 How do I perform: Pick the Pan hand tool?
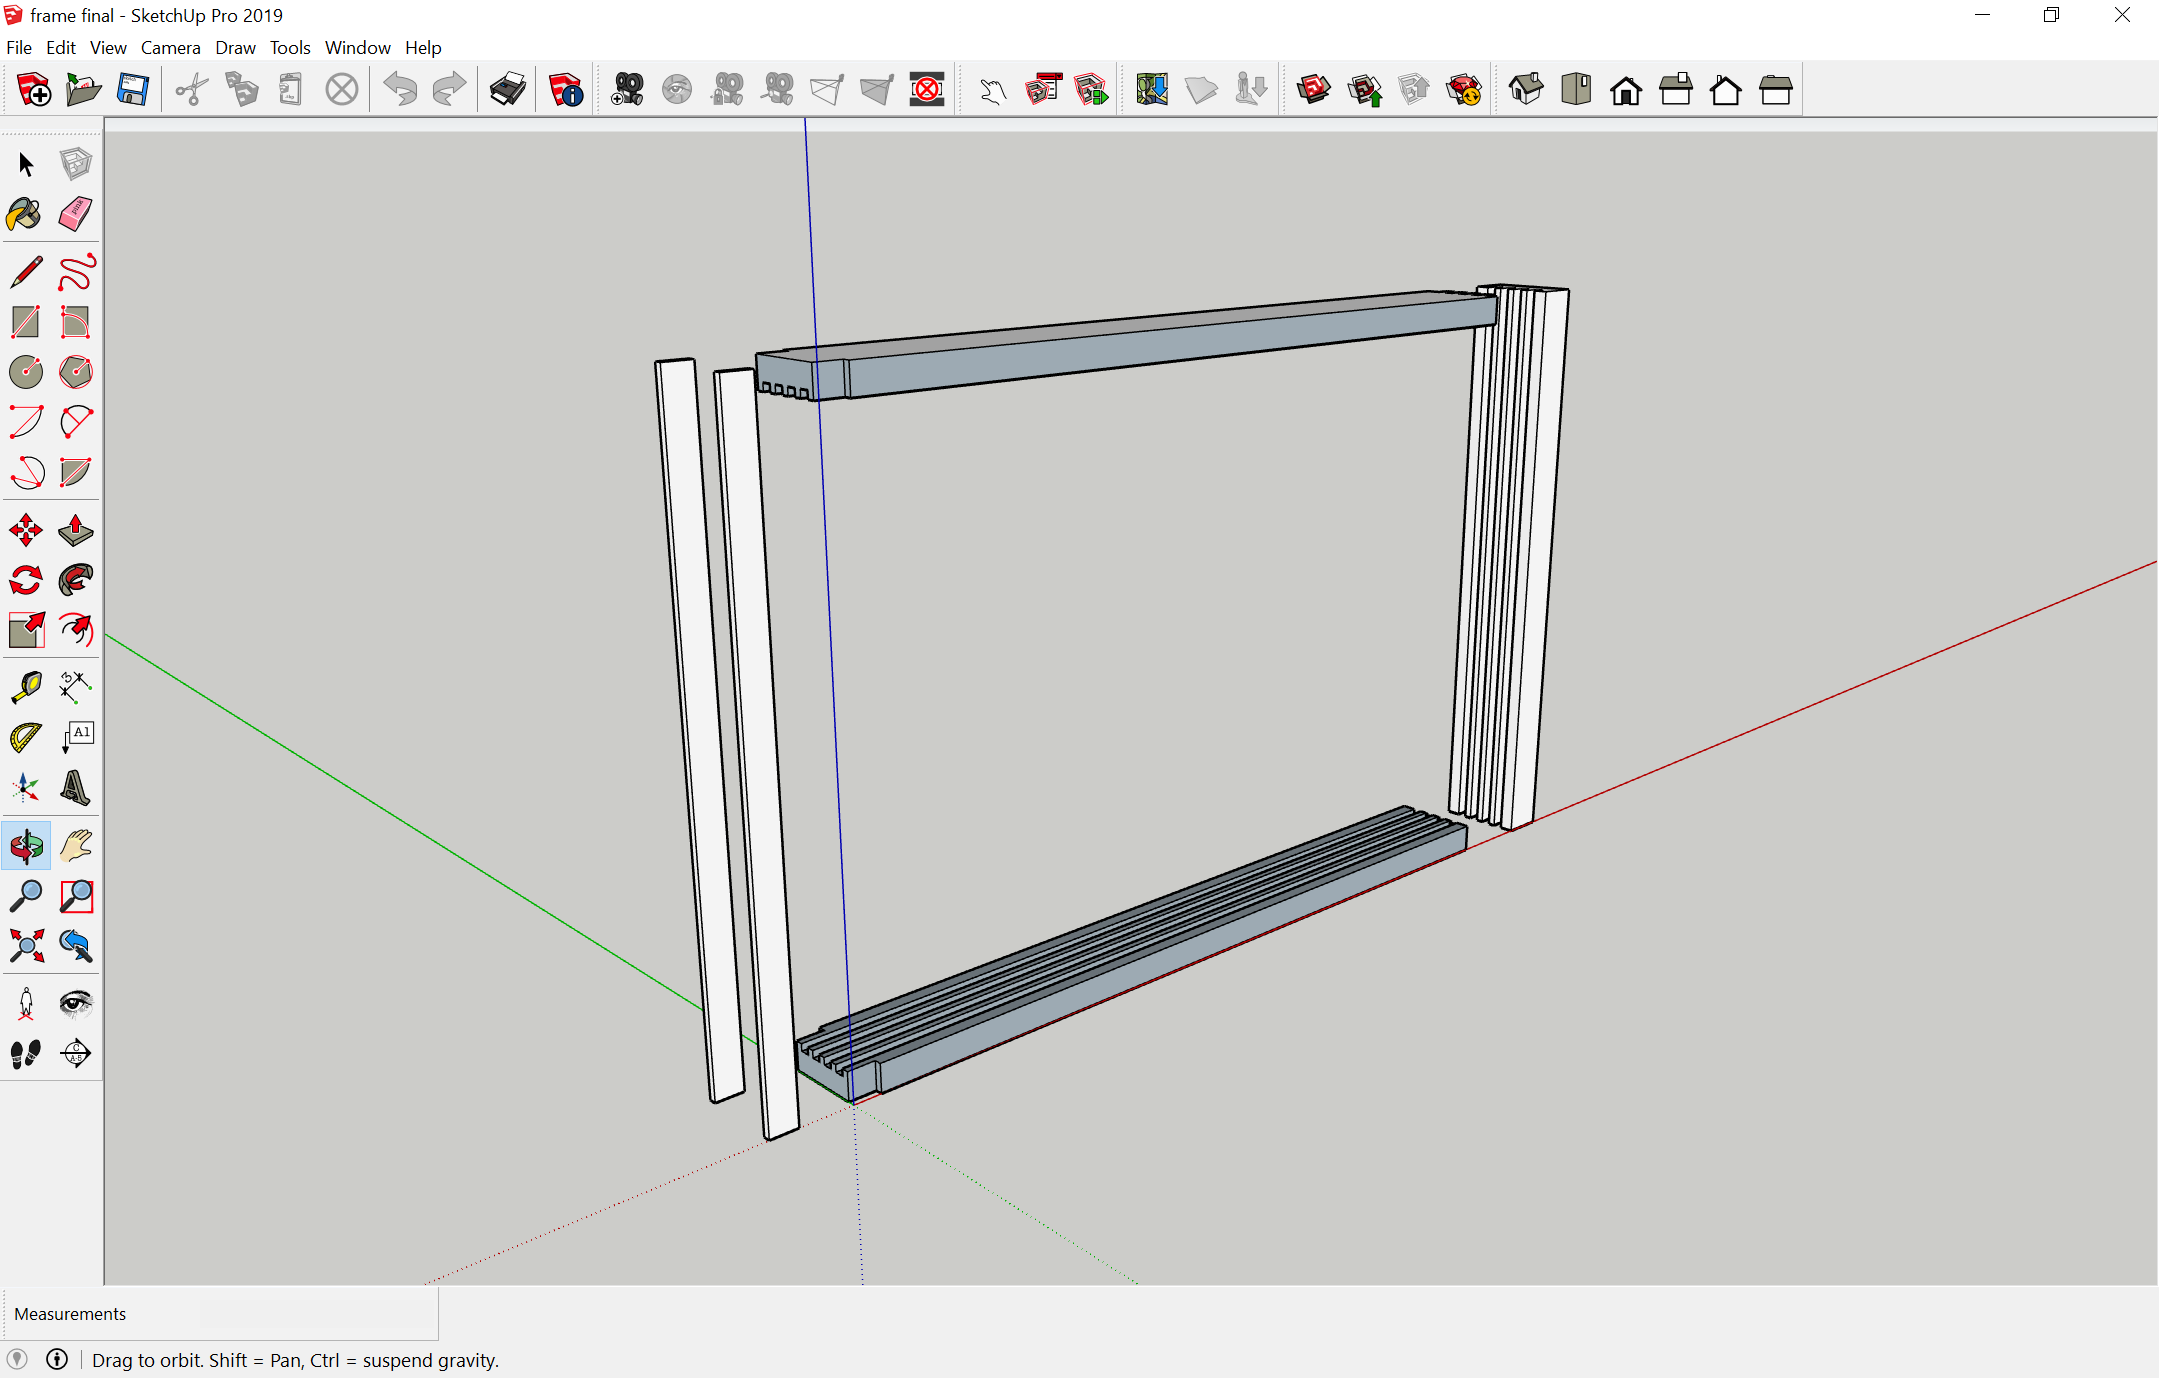(76, 846)
